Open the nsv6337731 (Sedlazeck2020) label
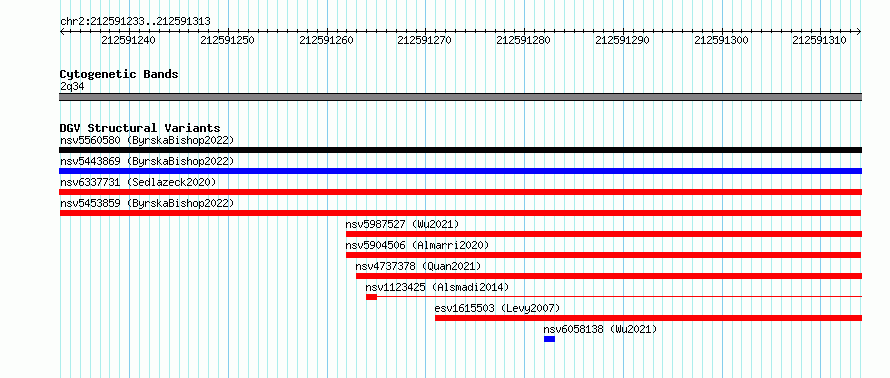890x378 pixels. (x=138, y=182)
